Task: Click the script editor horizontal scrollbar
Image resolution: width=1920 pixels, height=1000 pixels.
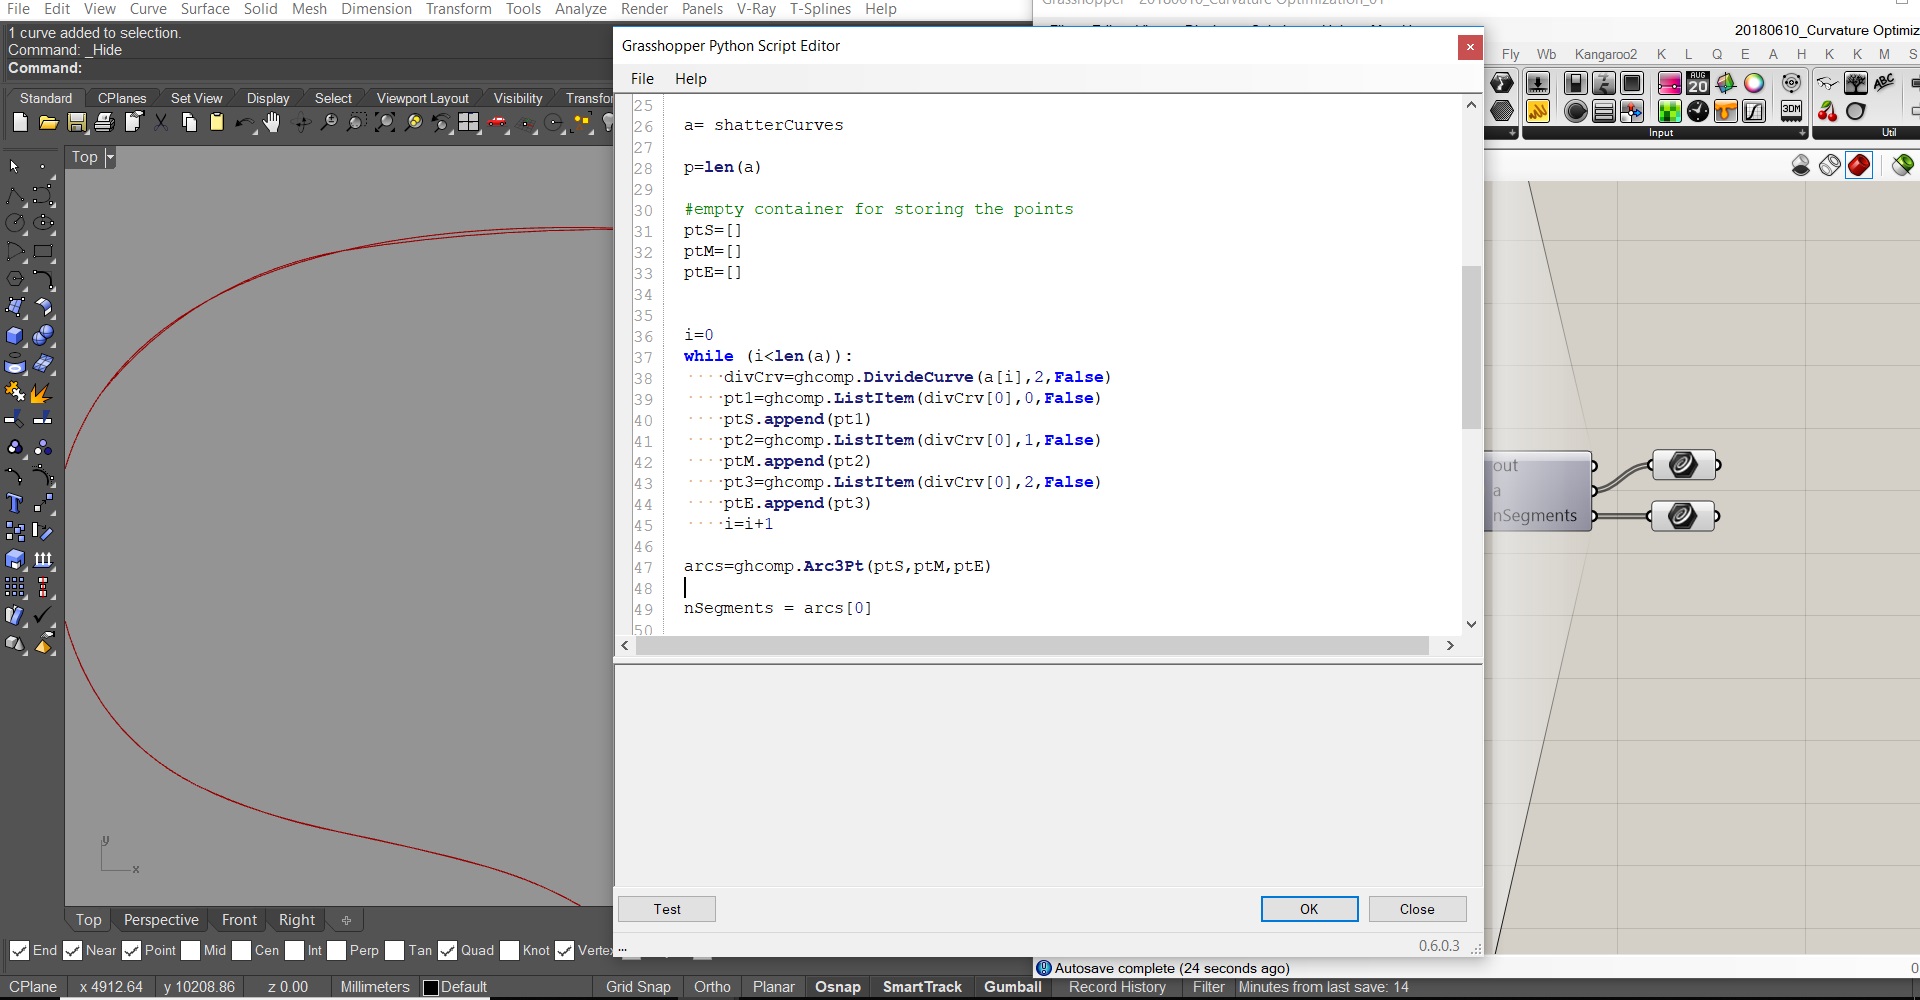Action: tap(1032, 646)
